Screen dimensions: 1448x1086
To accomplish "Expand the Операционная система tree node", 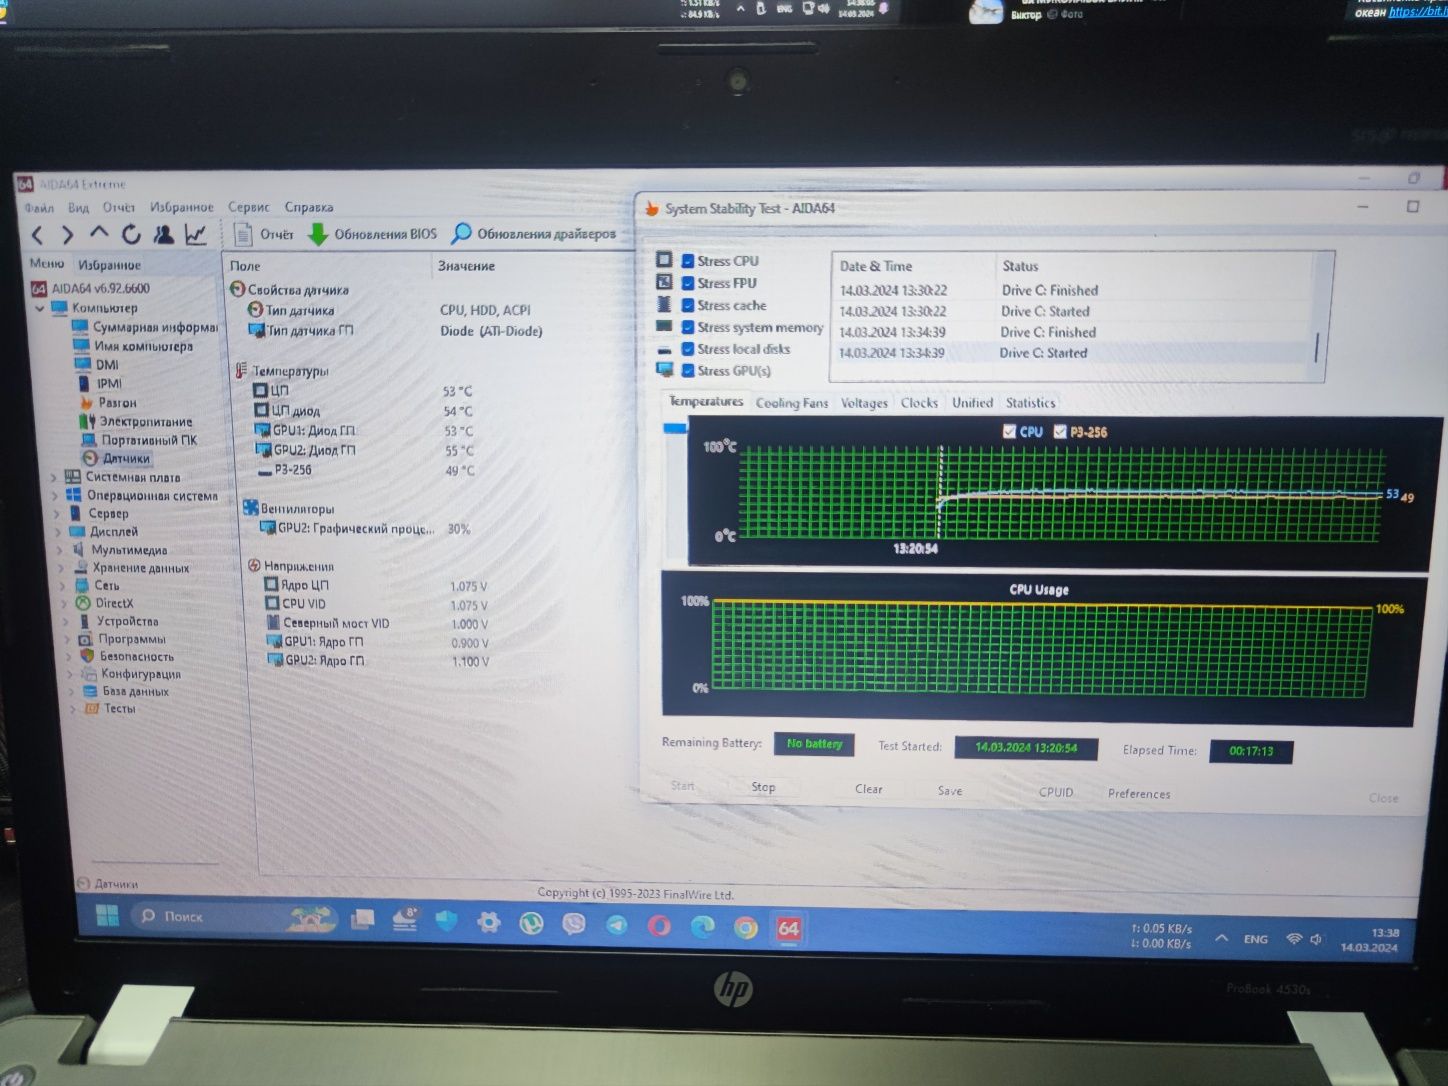I will point(56,496).
